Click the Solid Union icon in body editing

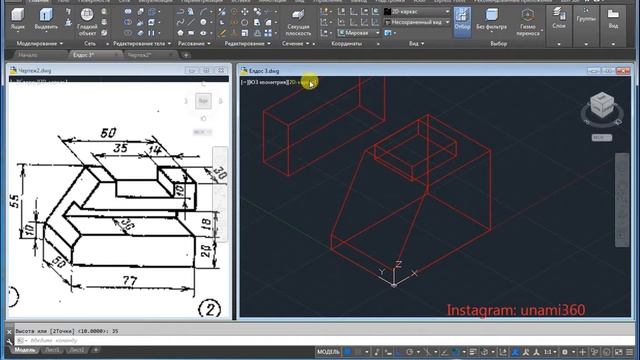(x=128, y=12)
